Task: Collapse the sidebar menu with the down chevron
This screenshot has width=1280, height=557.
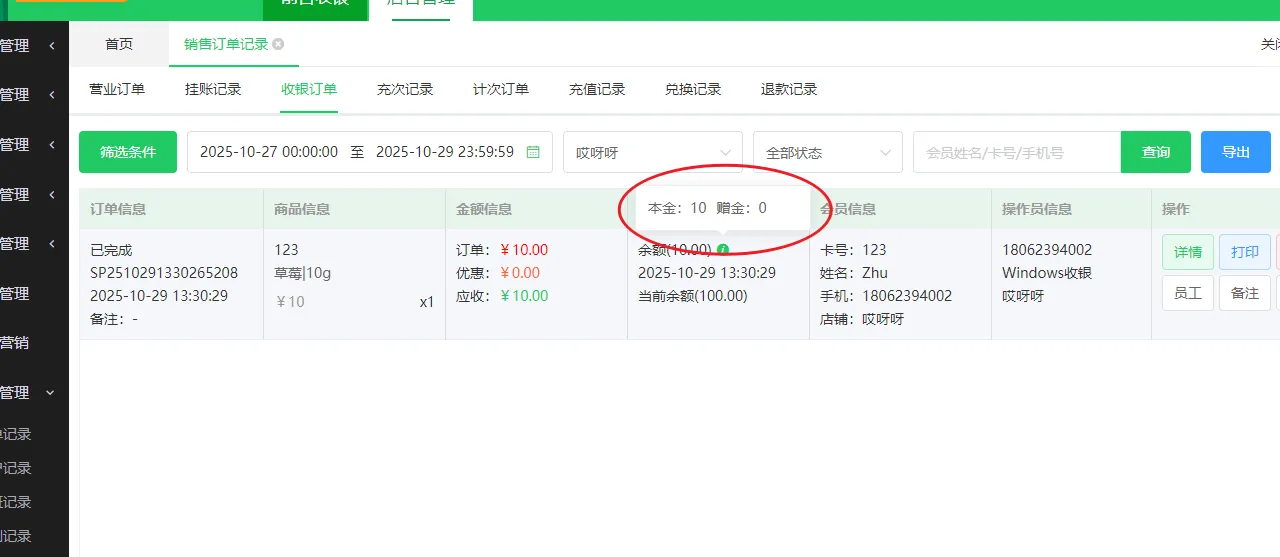Action: pyautogui.click(x=51, y=393)
